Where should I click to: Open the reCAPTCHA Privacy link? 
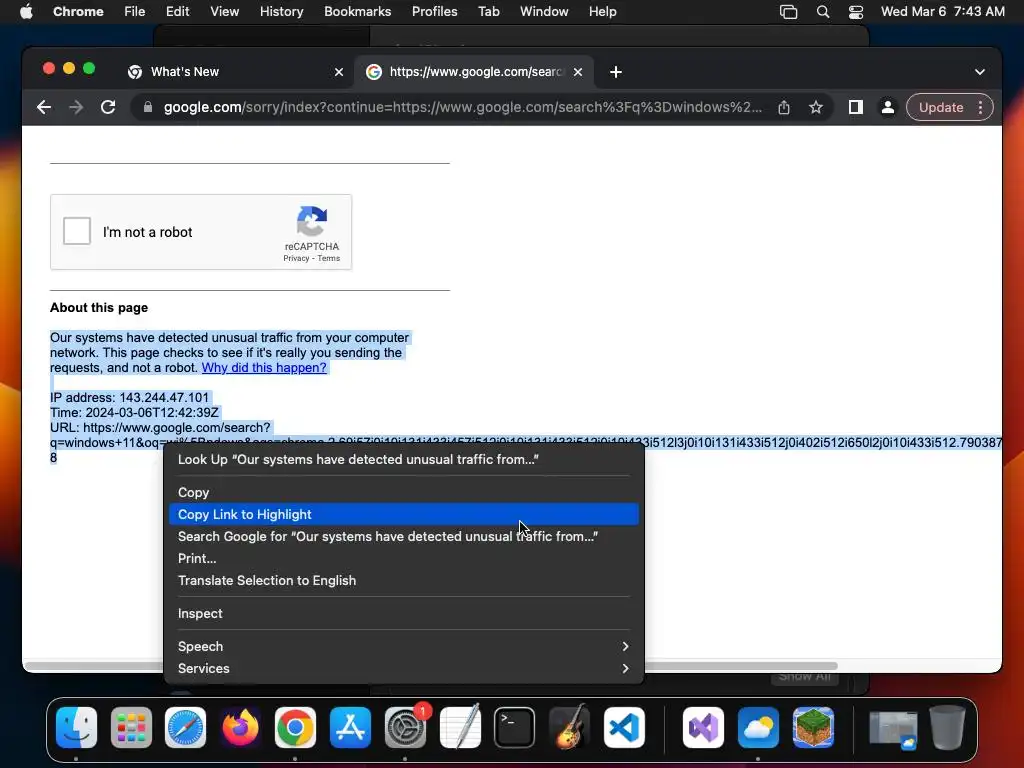tap(296, 258)
